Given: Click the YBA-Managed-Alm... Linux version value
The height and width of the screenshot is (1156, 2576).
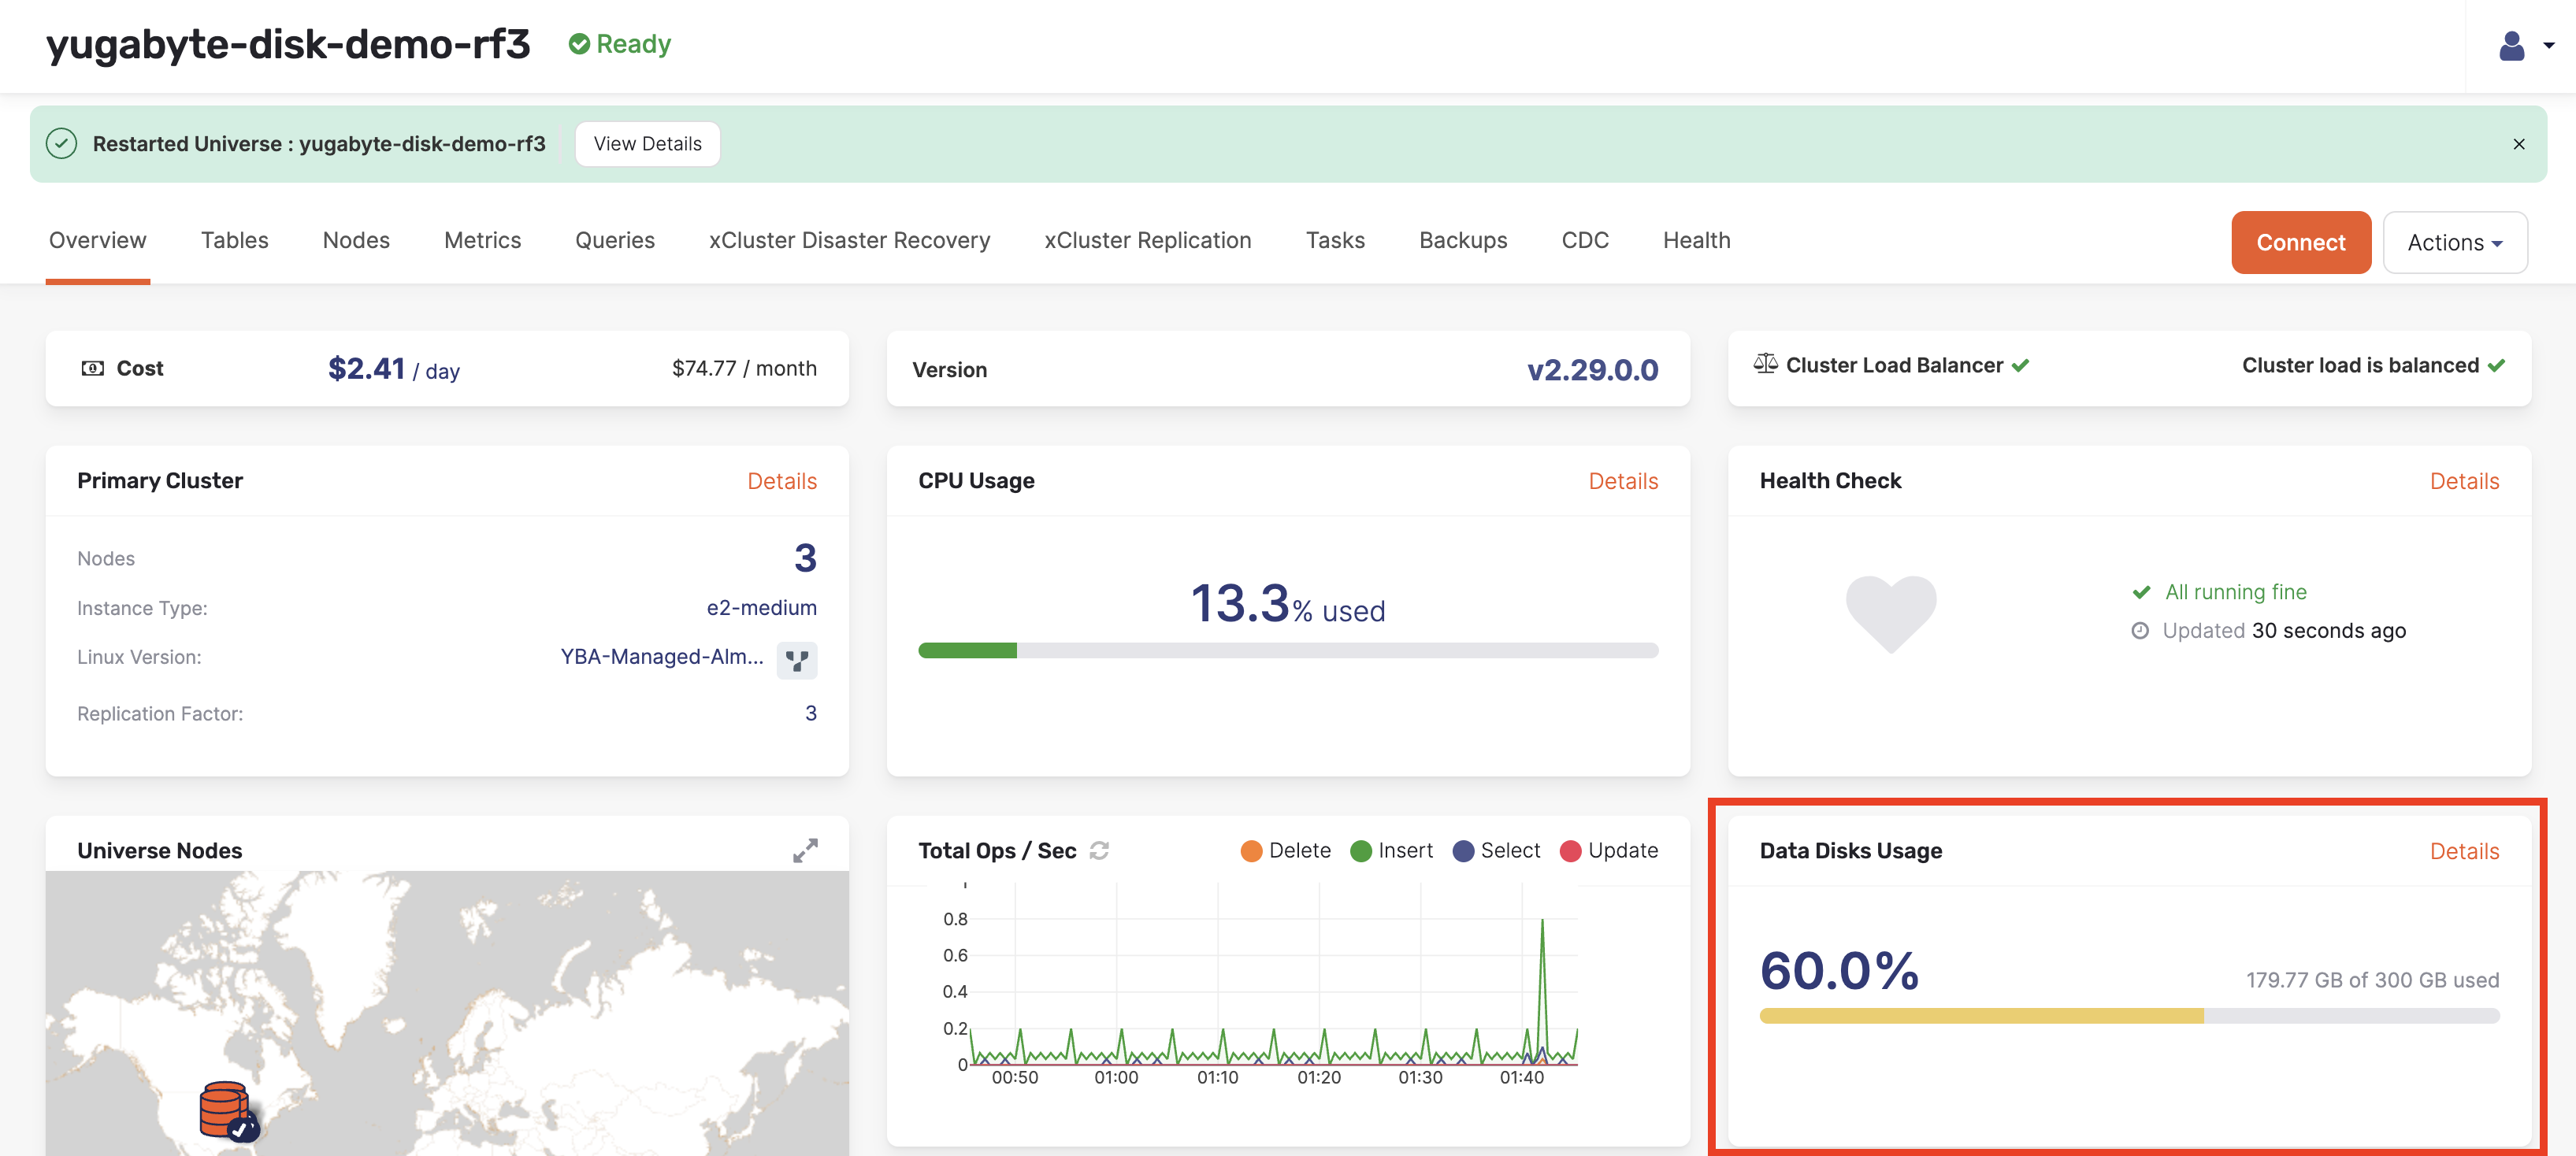Looking at the screenshot, I should 661,657.
